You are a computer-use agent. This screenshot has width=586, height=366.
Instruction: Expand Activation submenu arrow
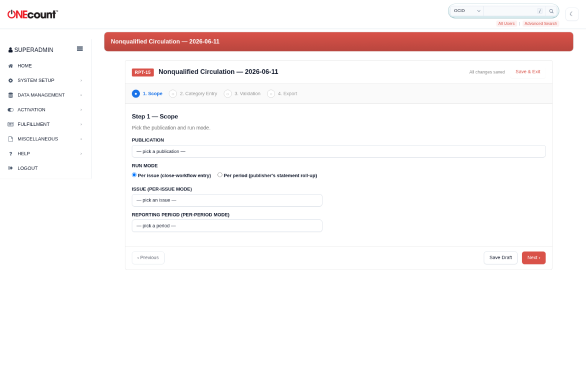pyautogui.click(x=81, y=110)
